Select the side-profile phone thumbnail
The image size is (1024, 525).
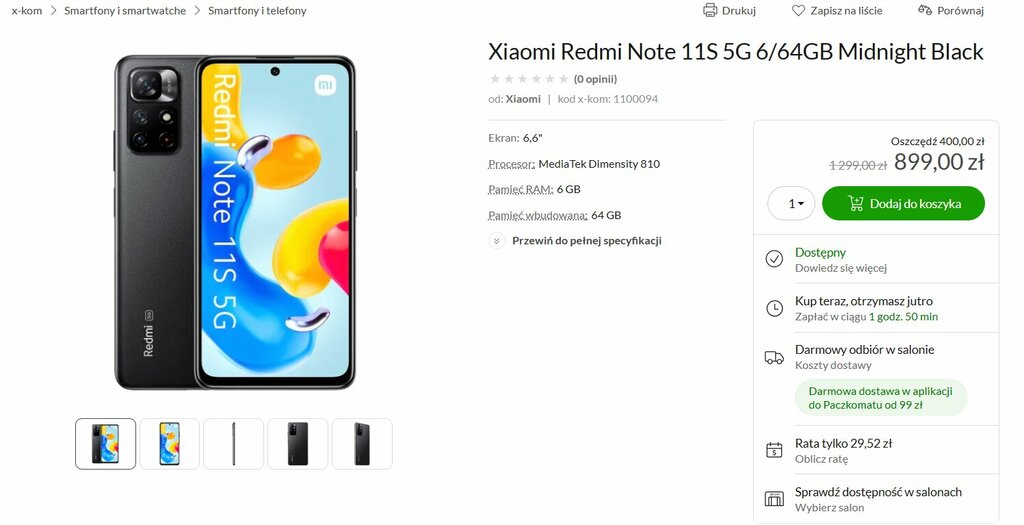233,444
